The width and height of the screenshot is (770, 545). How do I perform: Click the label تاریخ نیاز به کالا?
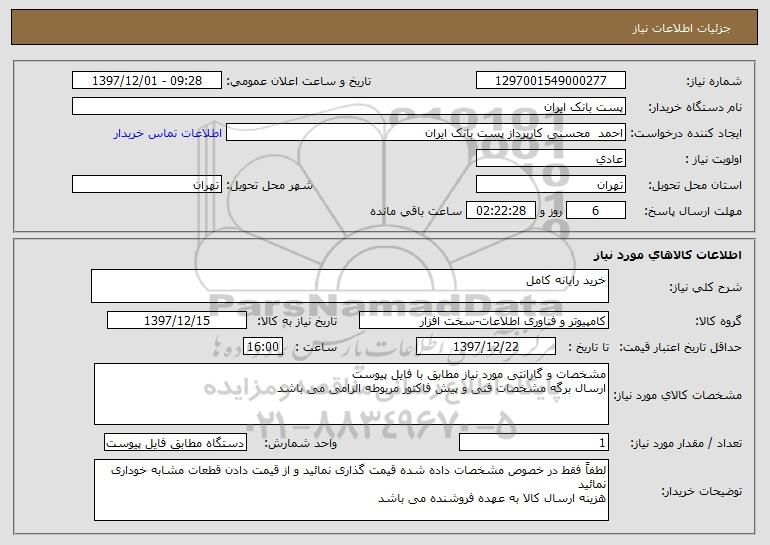(297, 321)
